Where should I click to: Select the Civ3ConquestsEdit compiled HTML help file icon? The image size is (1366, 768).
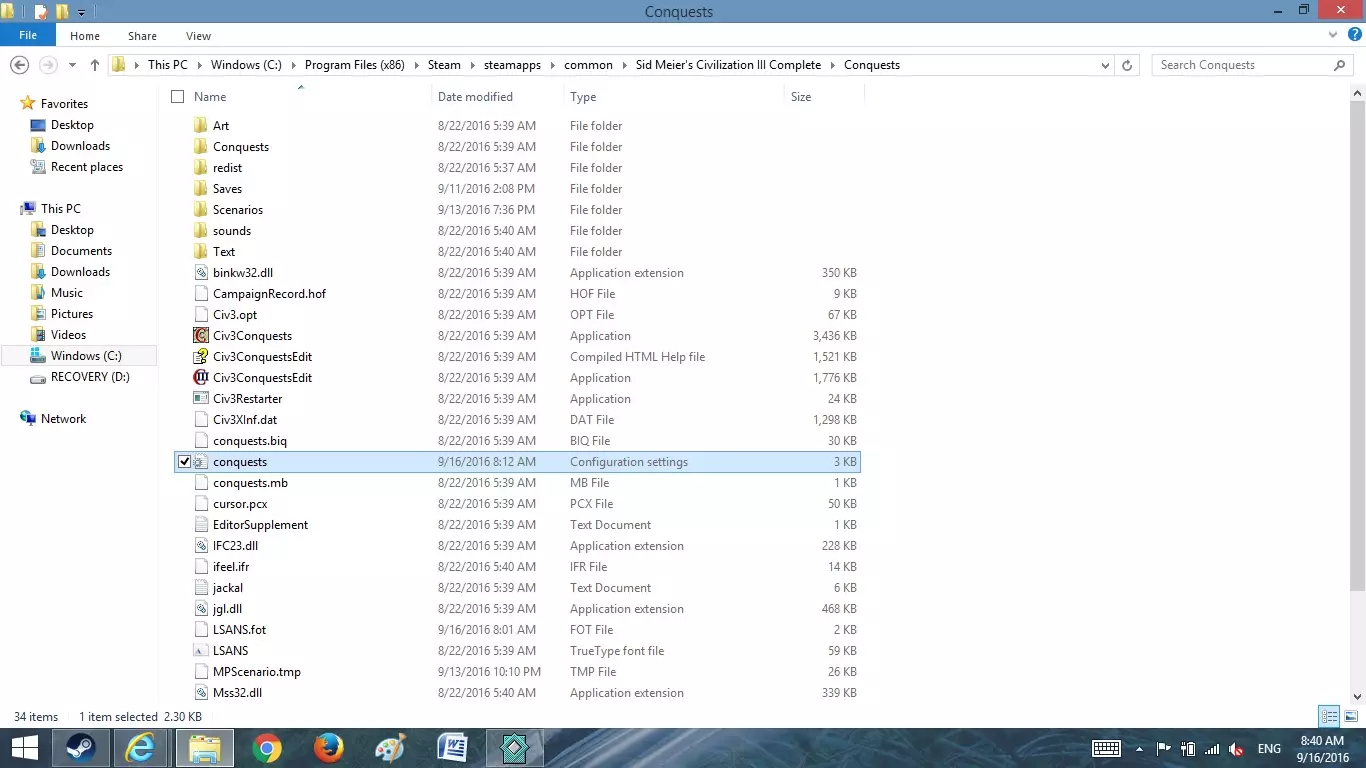click(201, 357)
